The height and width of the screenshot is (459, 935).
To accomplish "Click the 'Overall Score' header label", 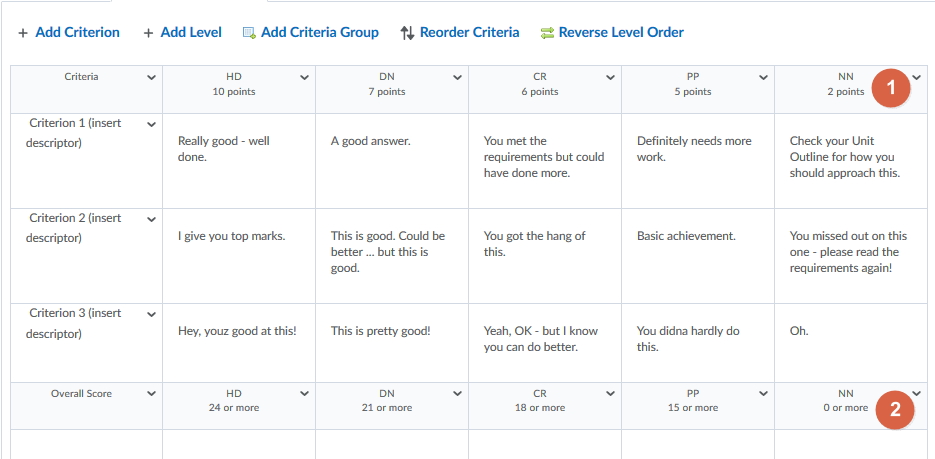I will [81, 393].
